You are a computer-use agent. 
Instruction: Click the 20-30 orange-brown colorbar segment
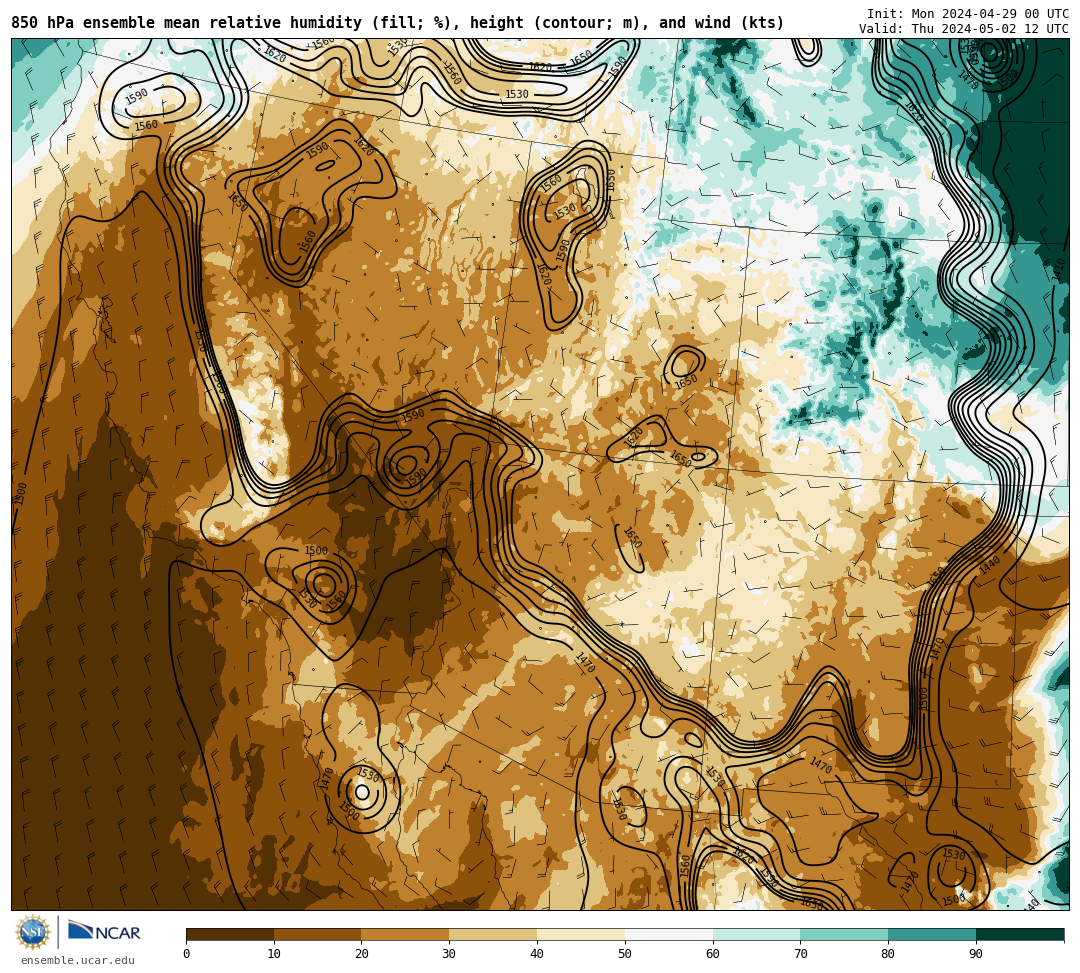click(406, 934)
